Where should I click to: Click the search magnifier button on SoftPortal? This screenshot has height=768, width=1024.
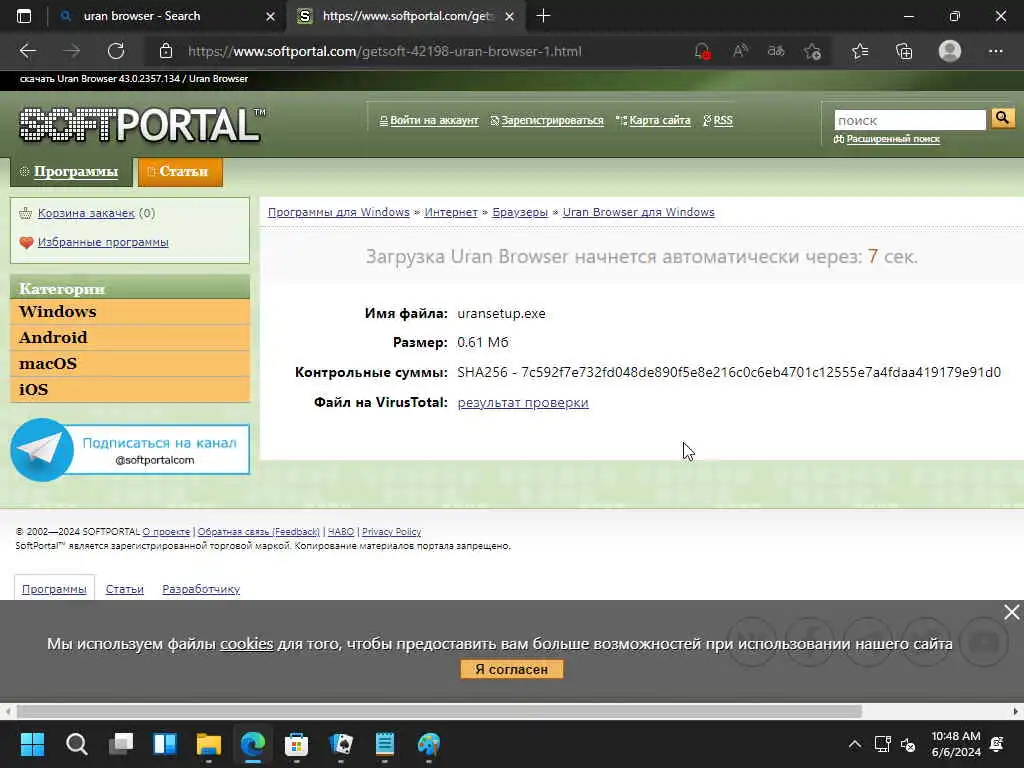tap(1002, 118)
